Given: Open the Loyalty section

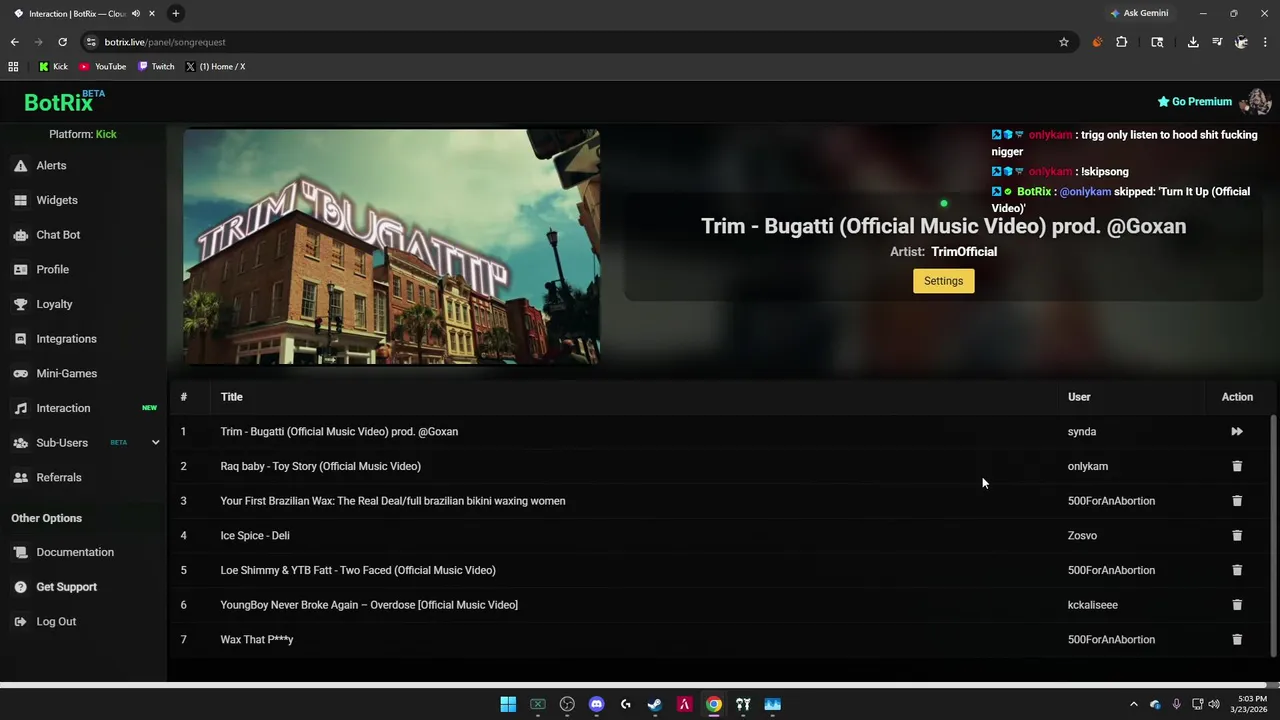Looking at the screenshot, I should coord(54,304).
